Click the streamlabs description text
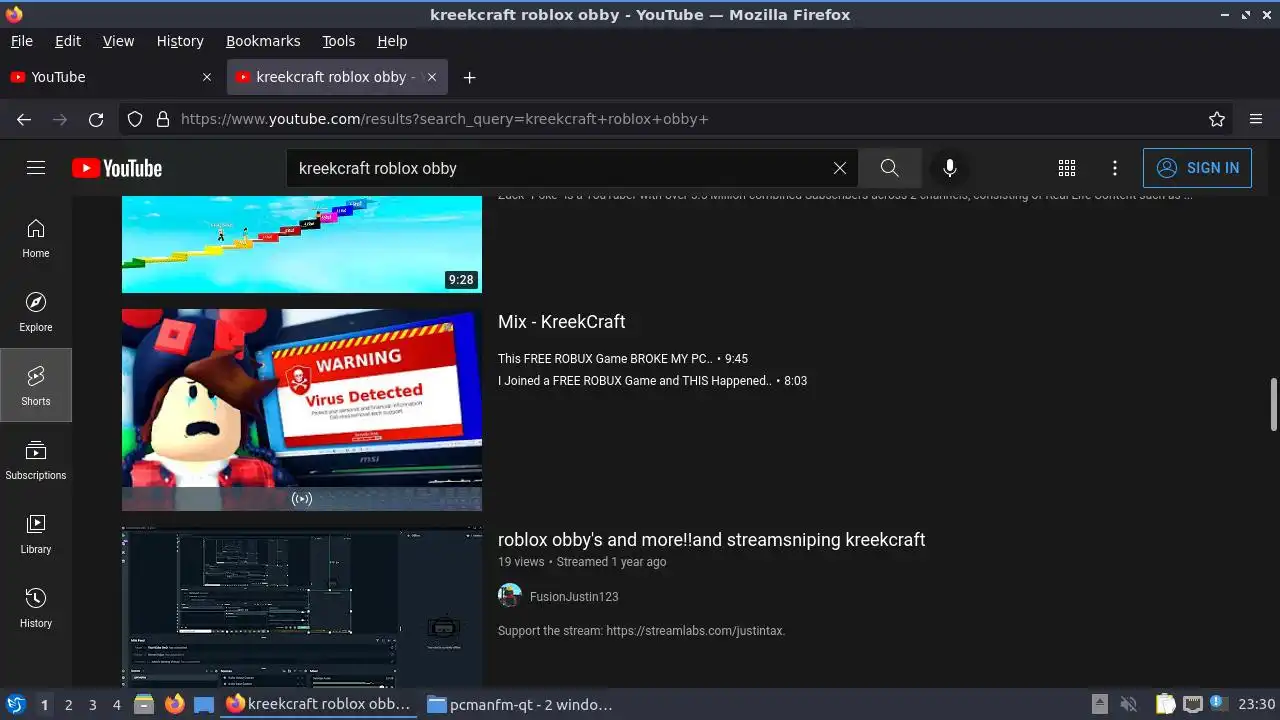 click(642, 631)
